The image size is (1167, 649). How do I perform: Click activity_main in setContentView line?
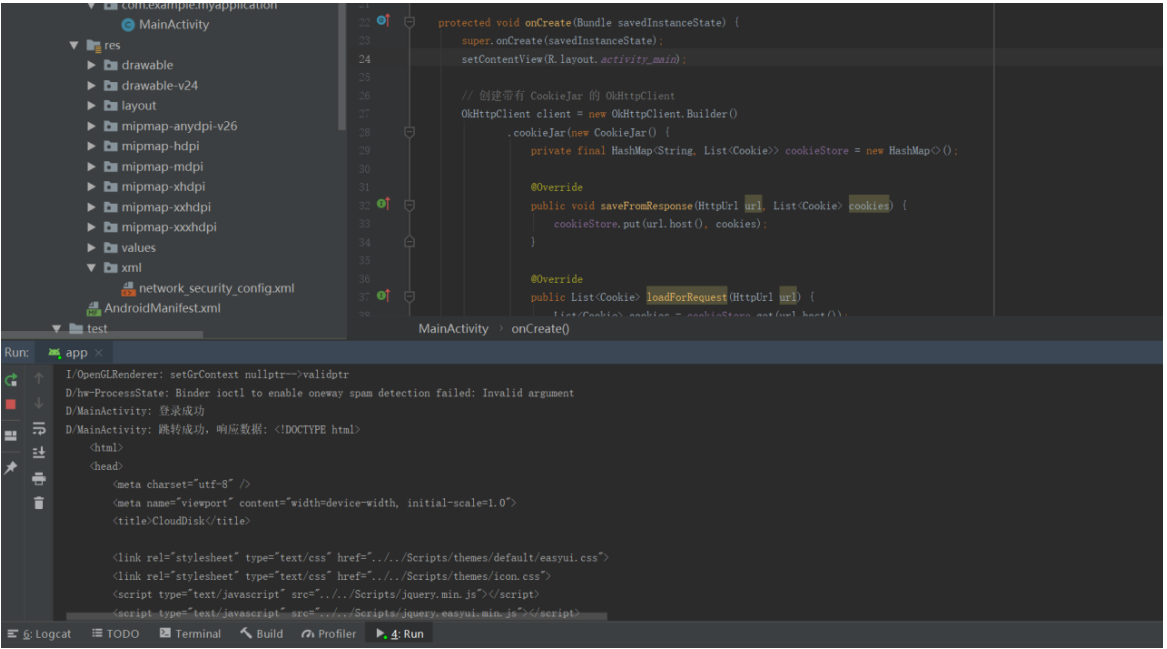coord(639,59)
